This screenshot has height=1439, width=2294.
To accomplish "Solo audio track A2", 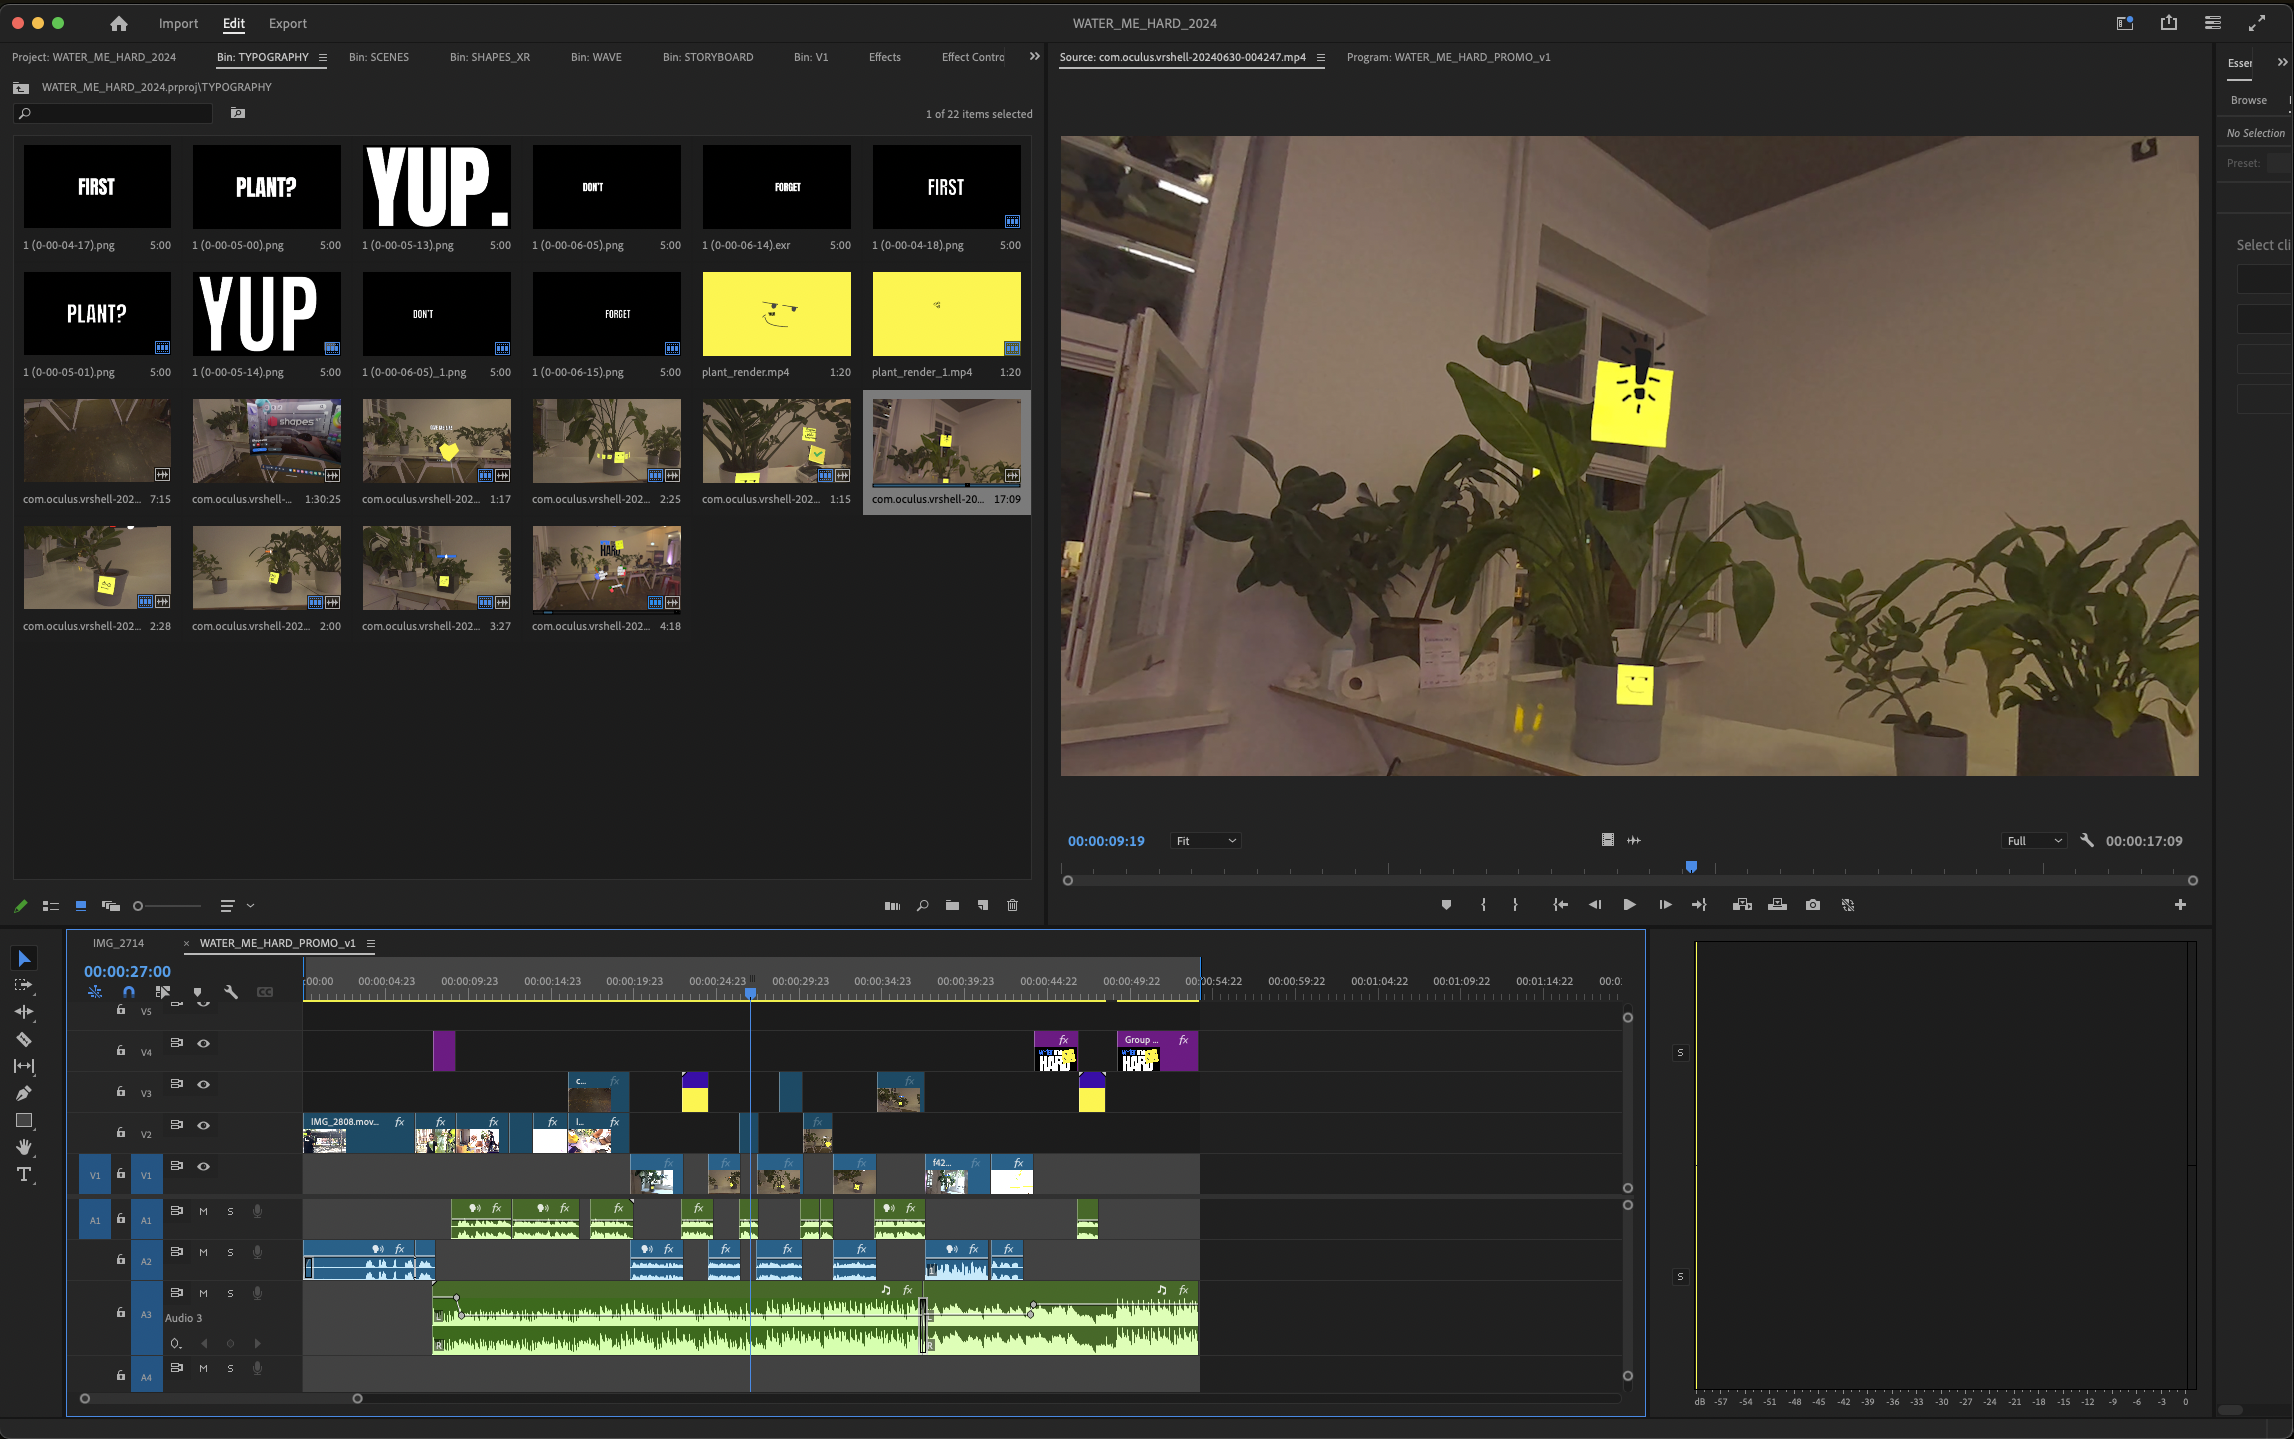I will (230, 1252).
